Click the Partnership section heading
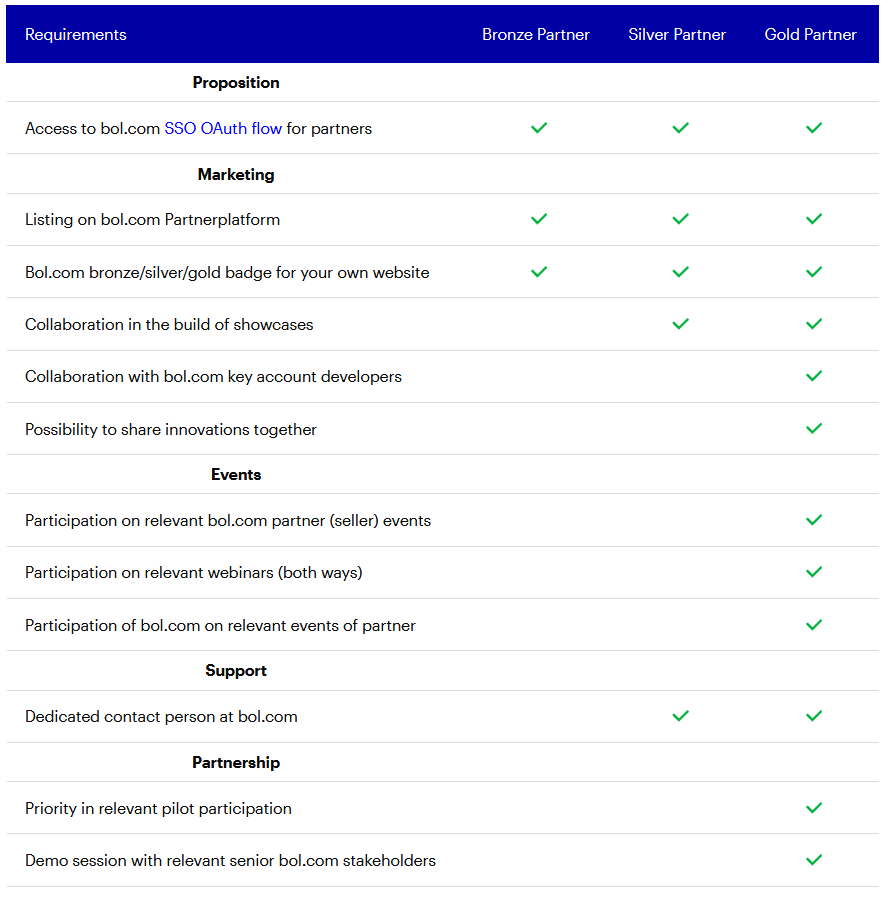The image size is (895, 898). click(236, 762)
